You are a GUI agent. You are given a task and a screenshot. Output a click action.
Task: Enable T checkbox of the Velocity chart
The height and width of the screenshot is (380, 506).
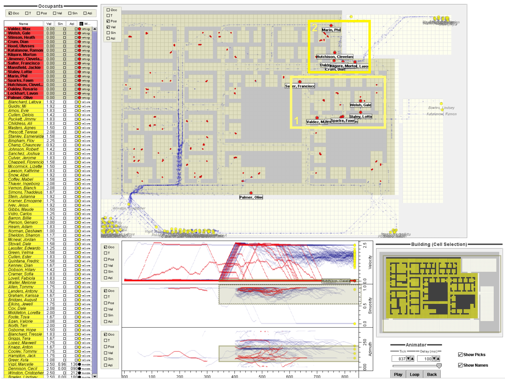[x=106, y=253]
